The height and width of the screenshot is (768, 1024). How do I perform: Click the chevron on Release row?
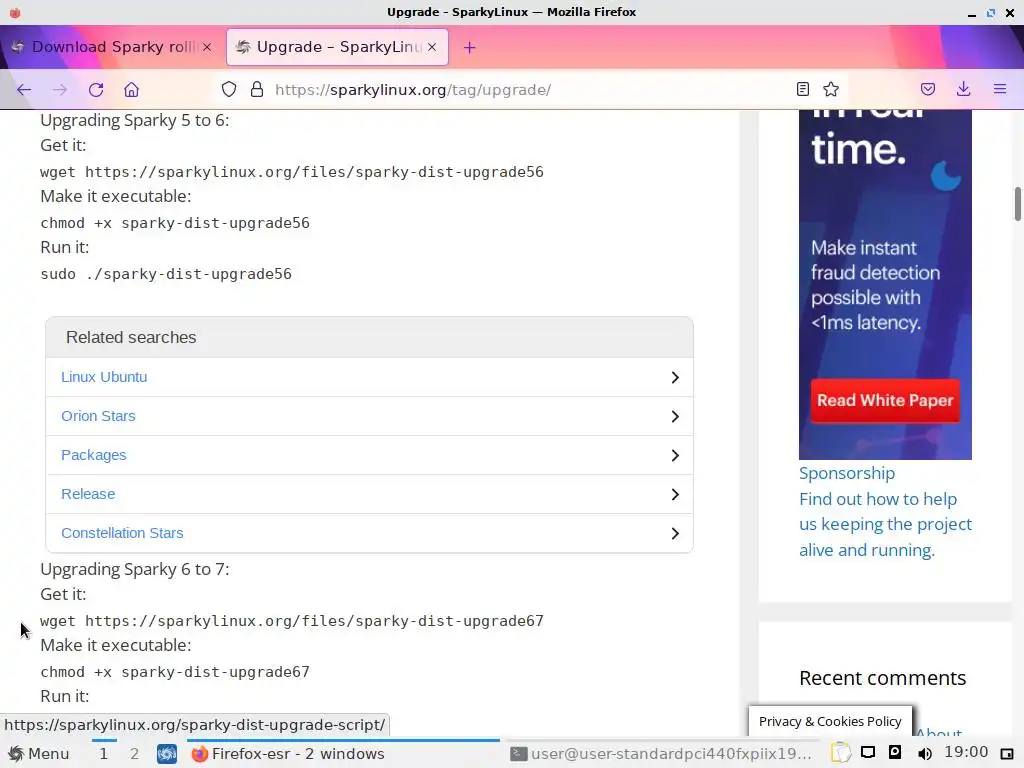(x=675, y=494)
